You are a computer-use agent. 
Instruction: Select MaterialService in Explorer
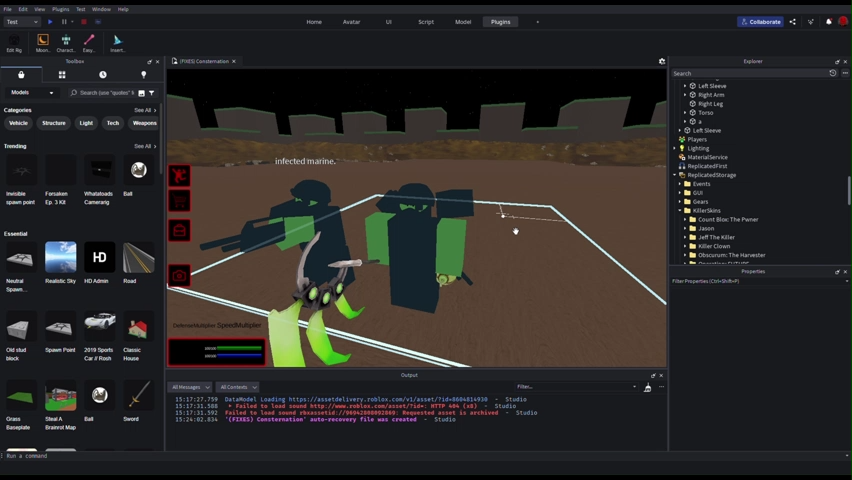click(x=707, y=157)
